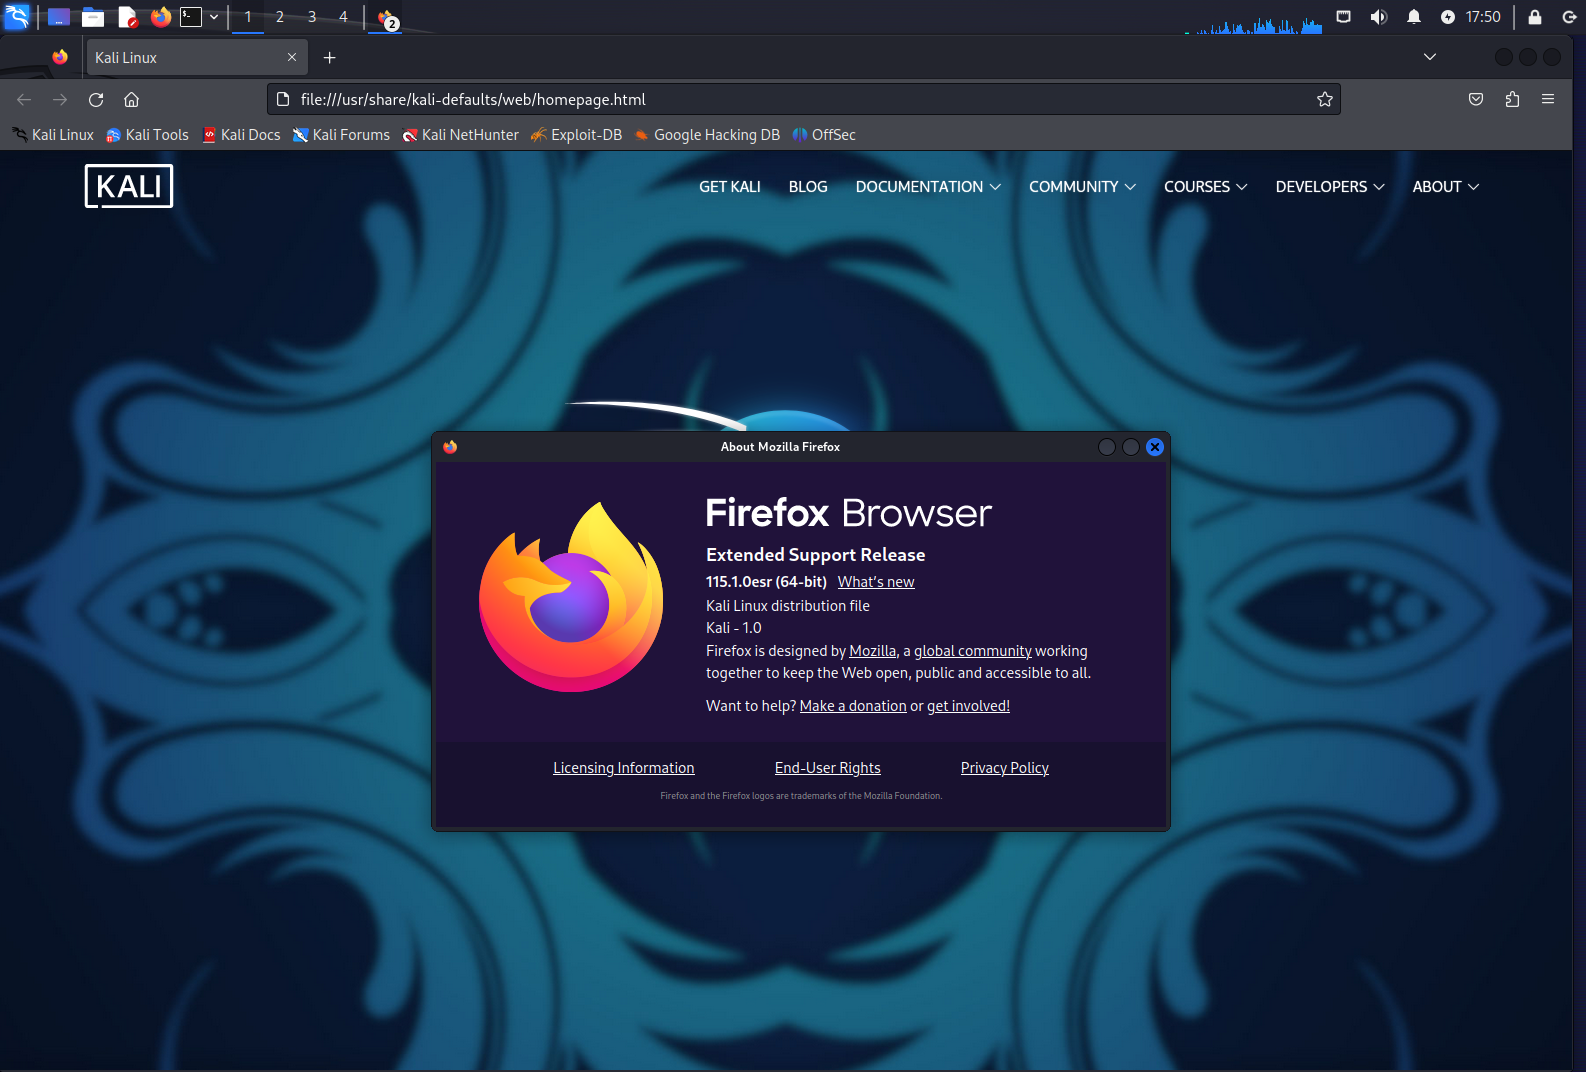The height and width of the screenshot is (1072, 1586).
Task: Switch to workspace 2
Action: coord(280,17)
